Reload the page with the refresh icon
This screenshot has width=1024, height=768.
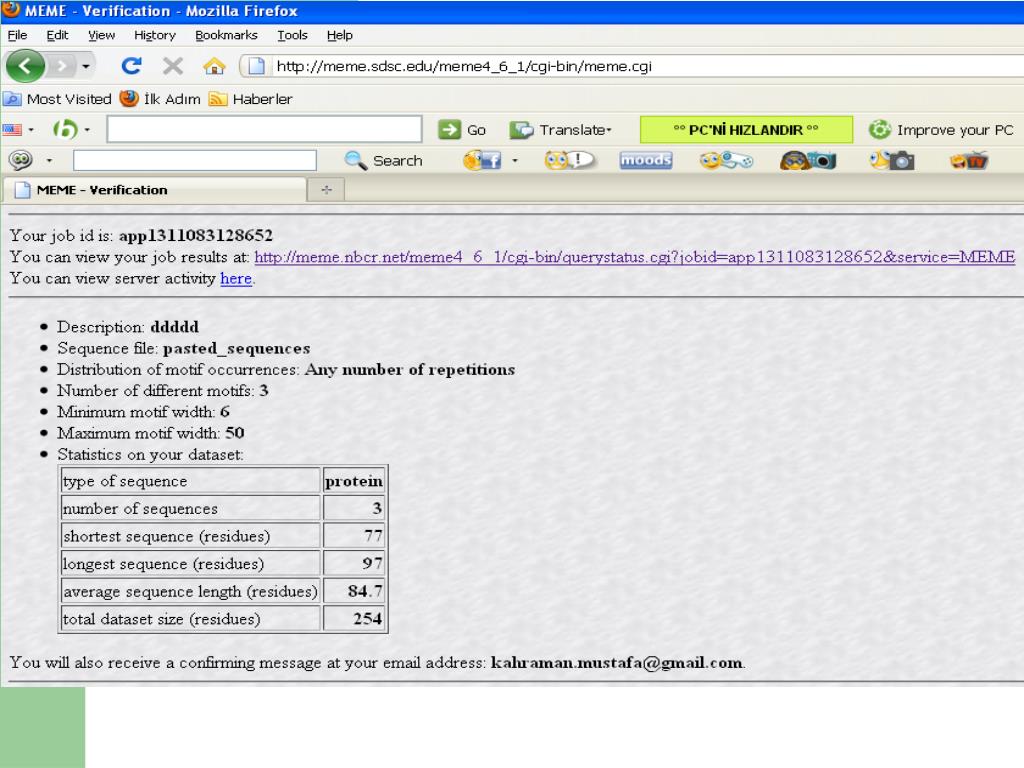(x=131, y=65)
